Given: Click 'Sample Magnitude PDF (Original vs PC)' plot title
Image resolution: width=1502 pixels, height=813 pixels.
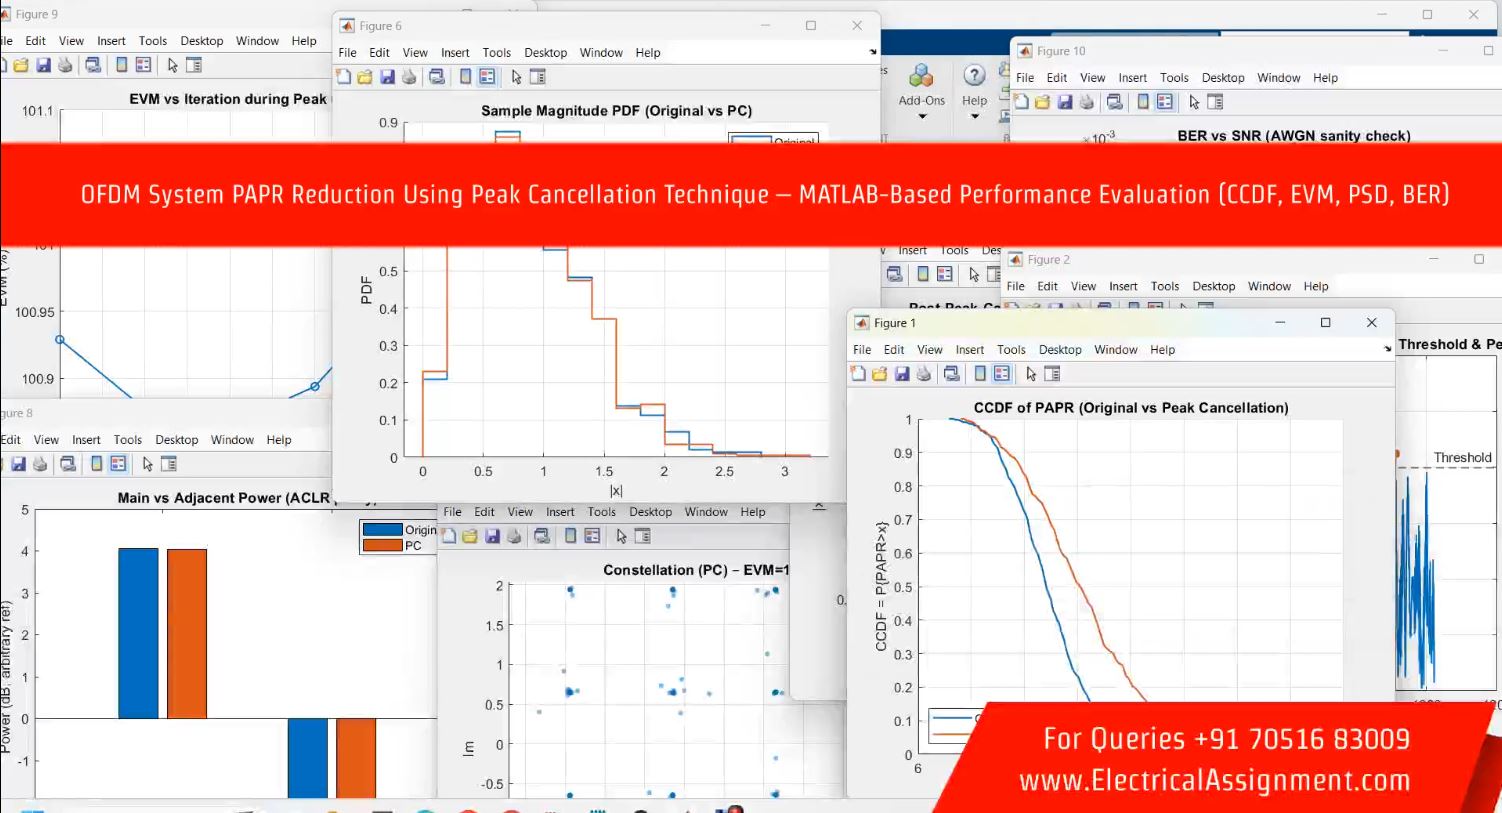Looking at the screenshot, I should (x=616, y=111).
